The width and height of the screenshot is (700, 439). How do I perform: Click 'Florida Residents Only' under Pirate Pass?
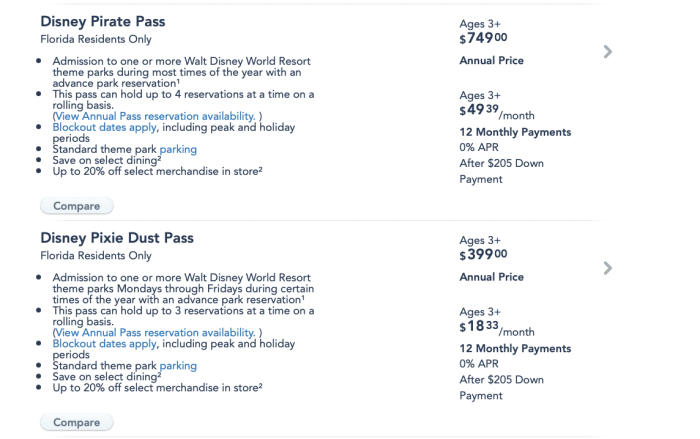pyautogui.click(x=96, y=39)
